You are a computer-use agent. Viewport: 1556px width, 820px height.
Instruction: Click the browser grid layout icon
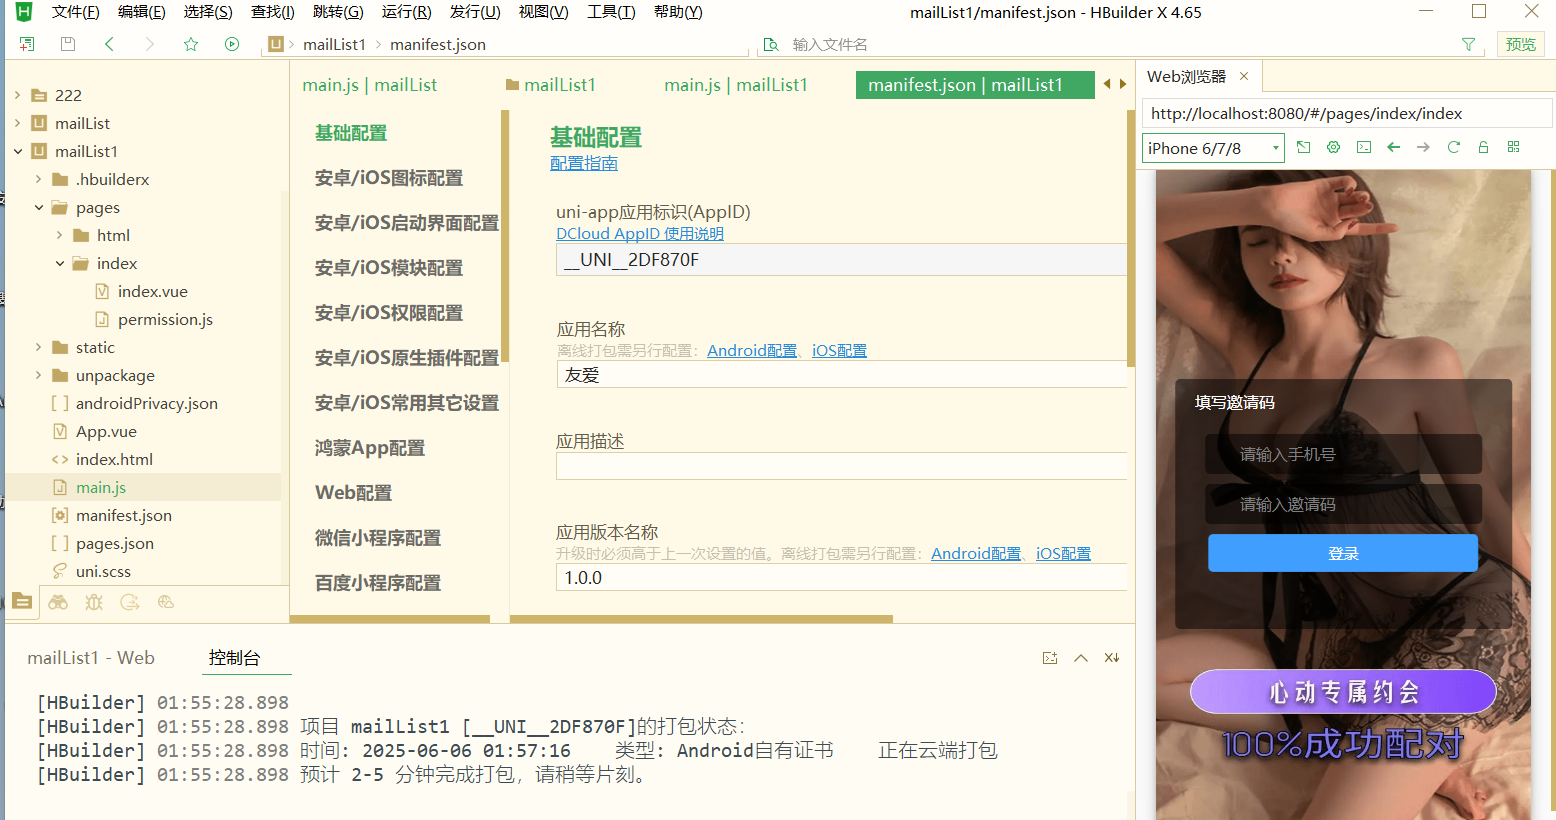1514,147
